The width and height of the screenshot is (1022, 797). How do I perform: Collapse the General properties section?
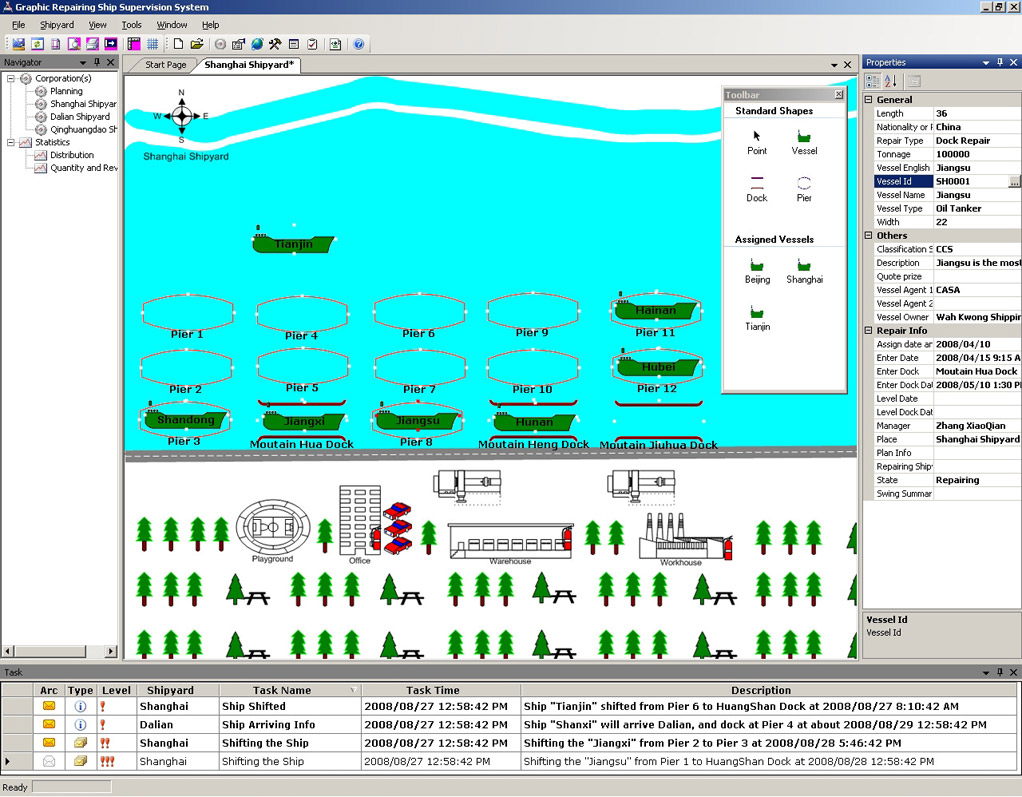[868, 100]
